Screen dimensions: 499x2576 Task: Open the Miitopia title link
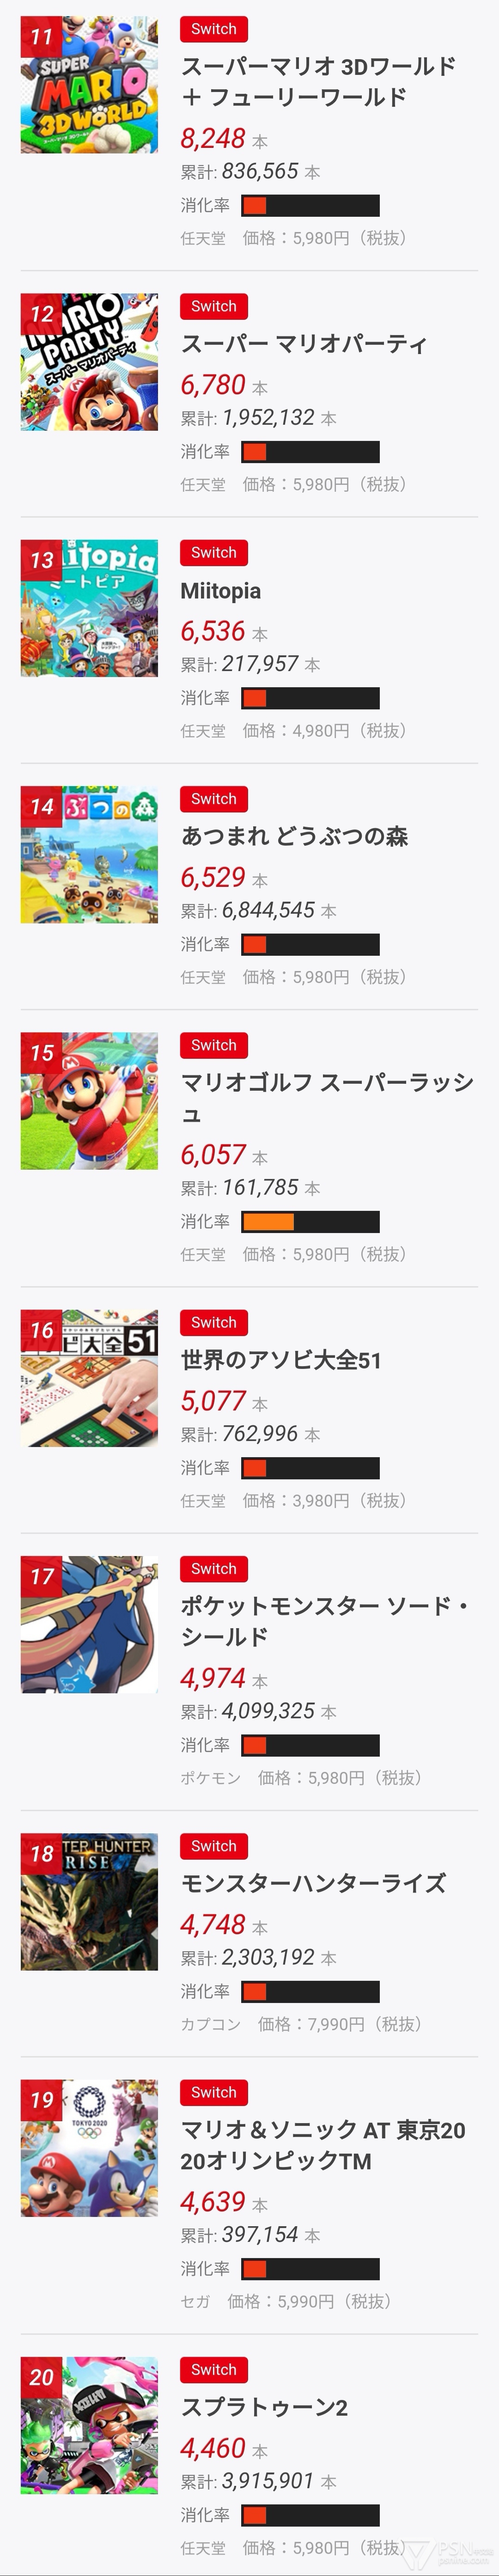221,591
